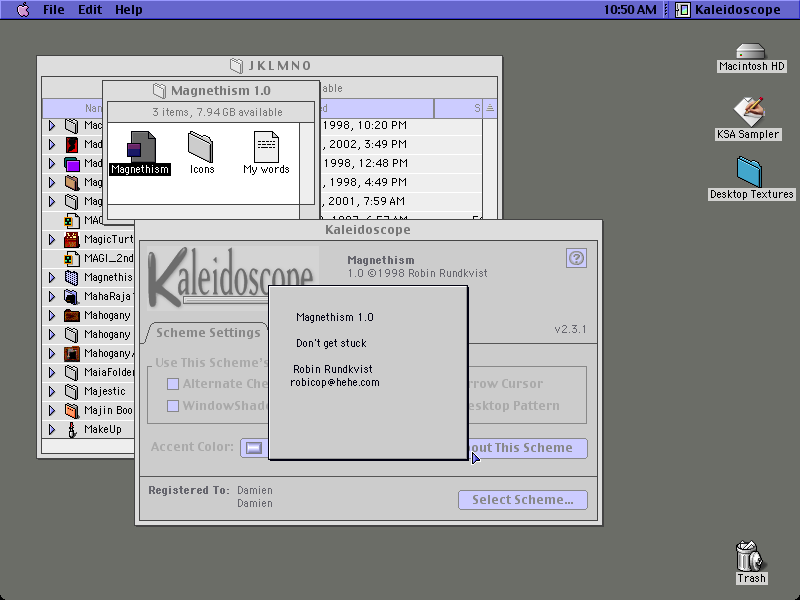
Task: Click the MagicTurt row's icon
Action: pos(71,239)
